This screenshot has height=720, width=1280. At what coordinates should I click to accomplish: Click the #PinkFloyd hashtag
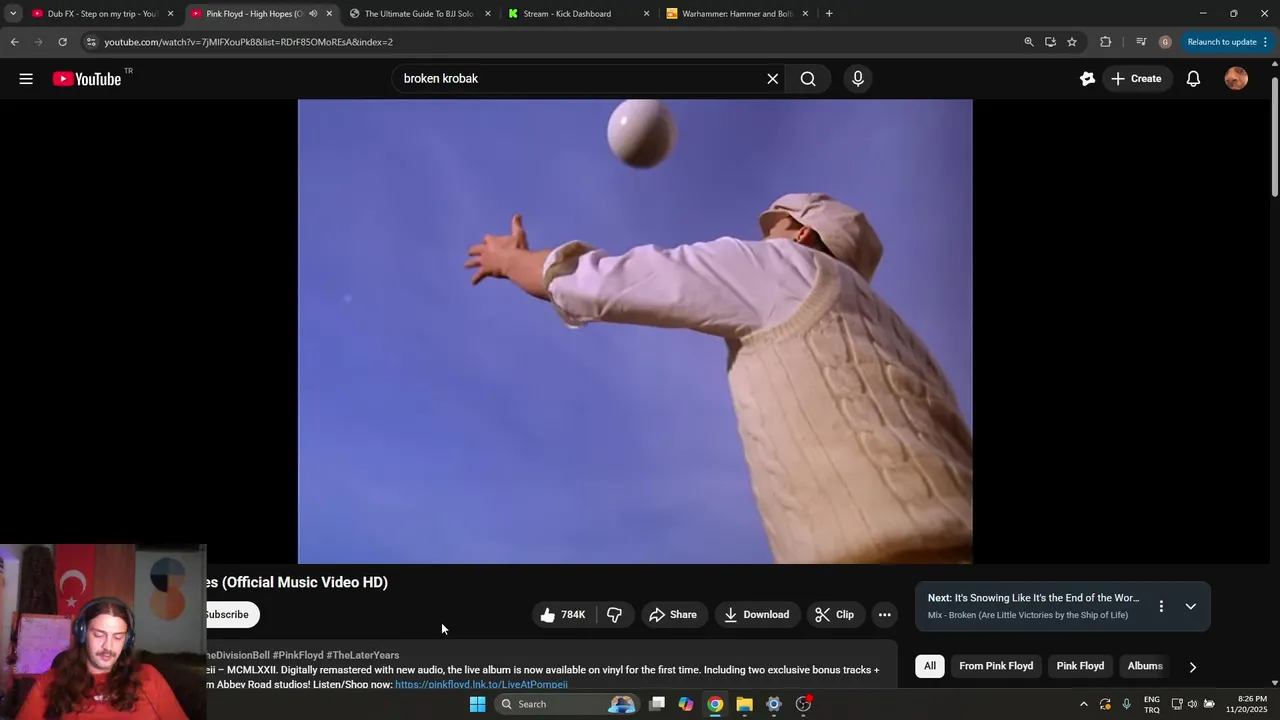pos(297,655)
